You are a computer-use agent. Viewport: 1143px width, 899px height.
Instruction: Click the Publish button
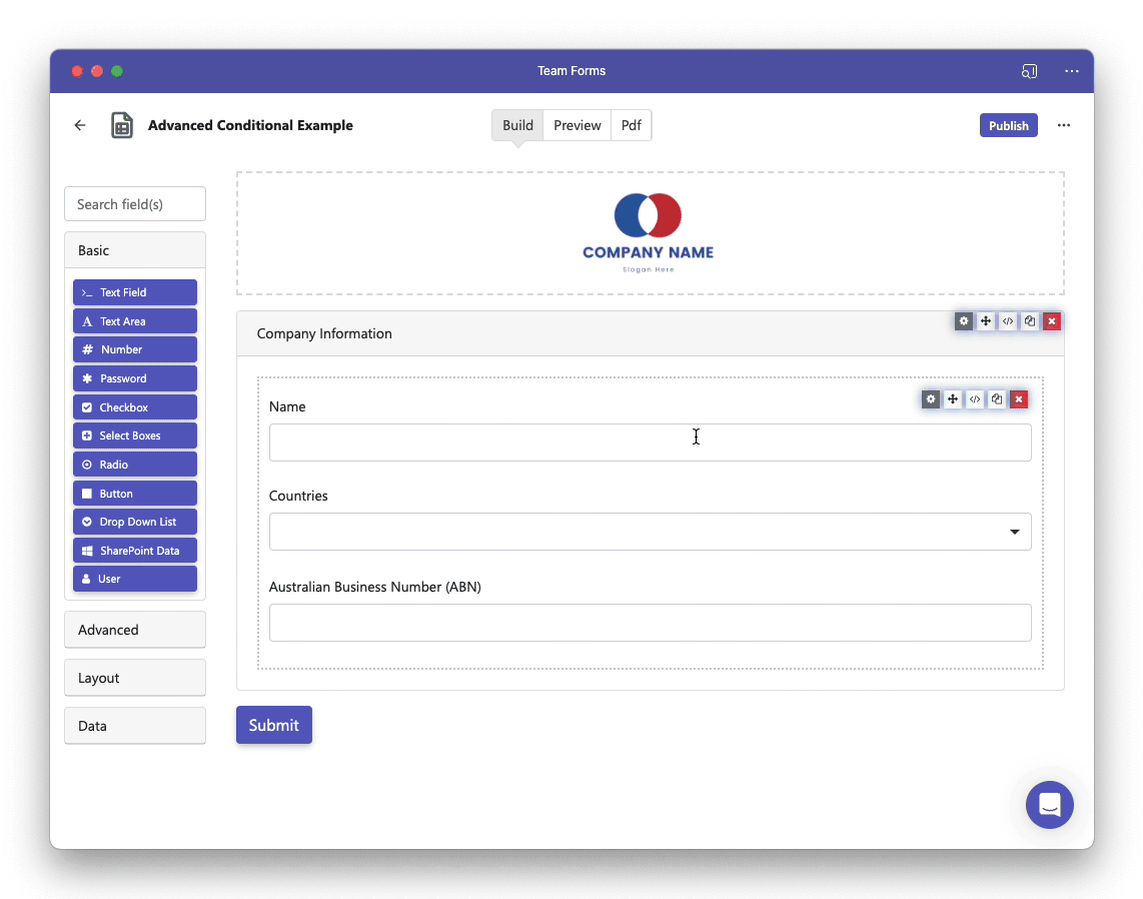point(1008,125)
